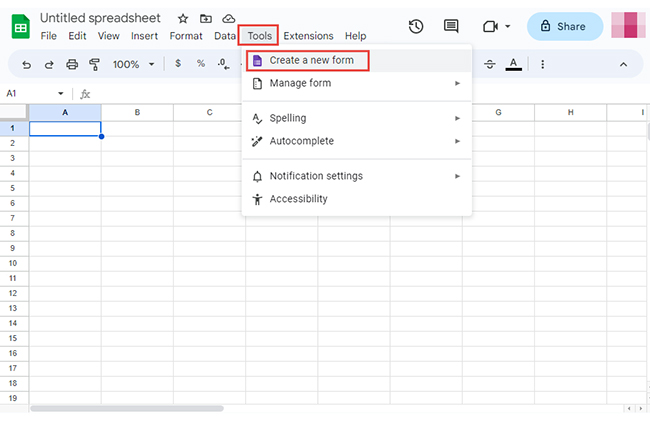Star the Untitled spreadsheet

tap(183, 19)
